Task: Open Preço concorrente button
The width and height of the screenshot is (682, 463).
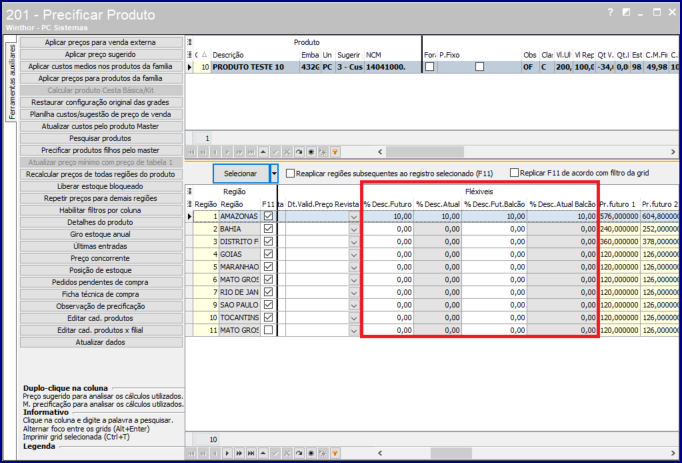Action: 101,258
